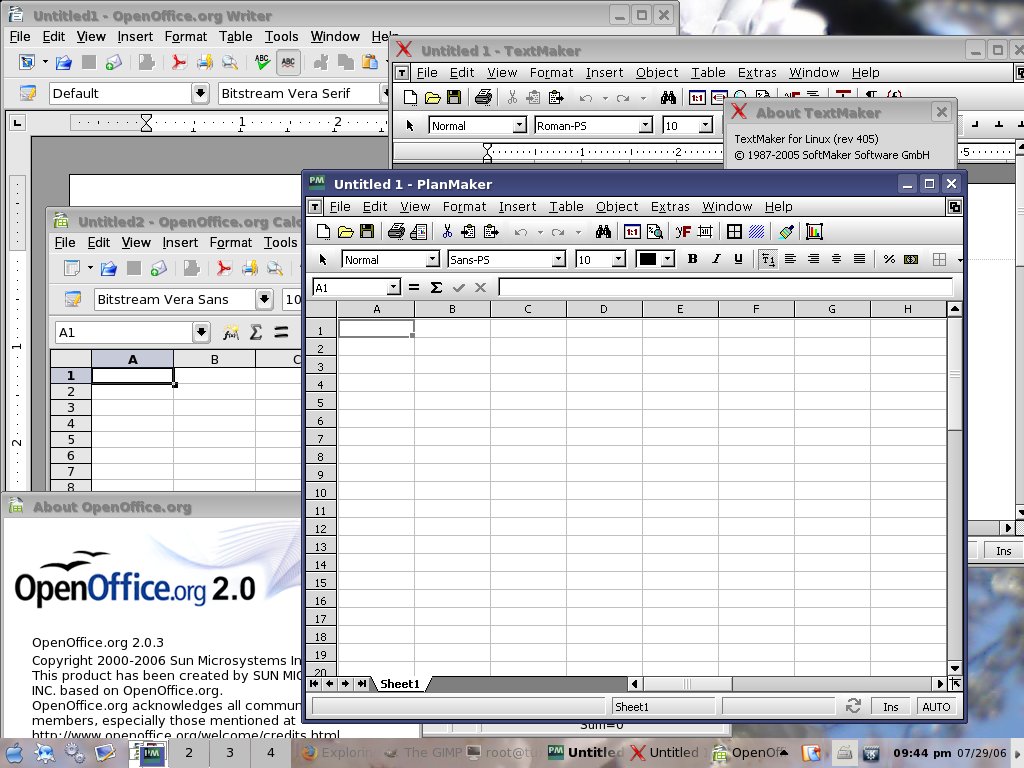Click Open file icon in PlanMaker toolbar

pyautogui.click(x=345, y=231)
